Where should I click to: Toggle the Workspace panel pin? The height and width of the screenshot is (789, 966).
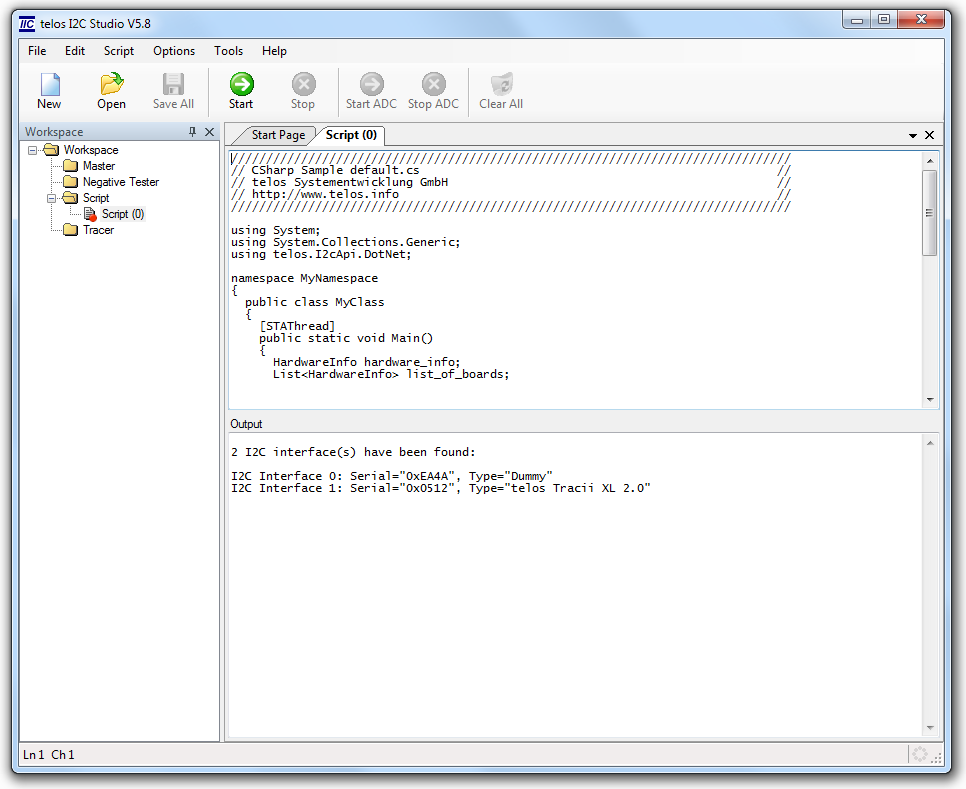tap(193, 132)
